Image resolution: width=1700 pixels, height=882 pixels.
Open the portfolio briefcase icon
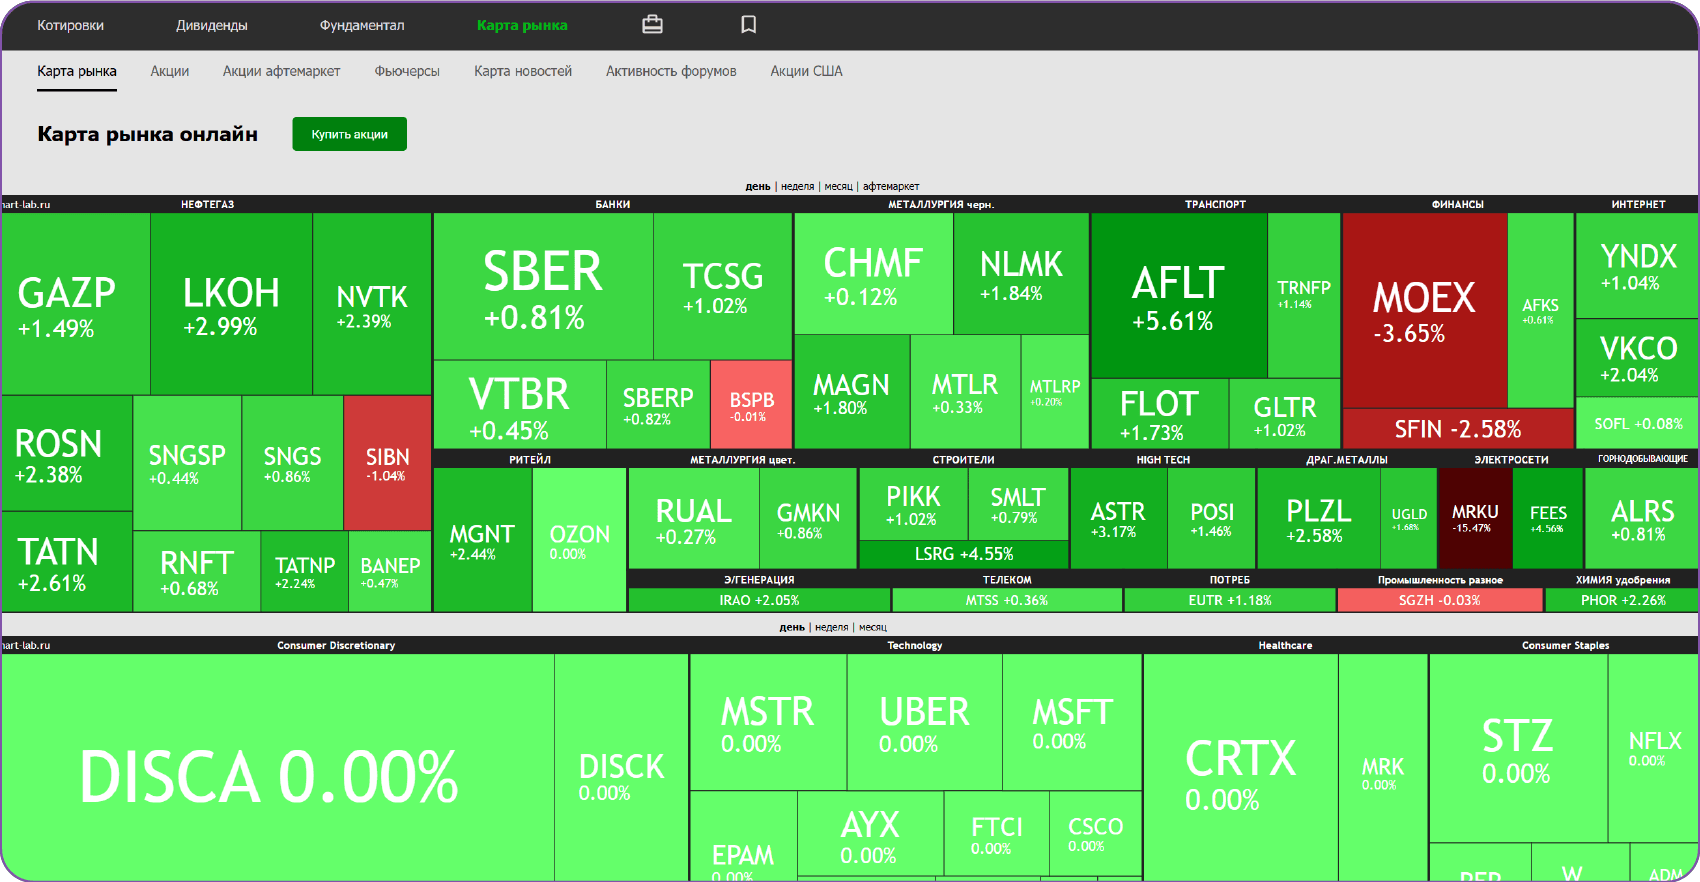click(652, 25)
